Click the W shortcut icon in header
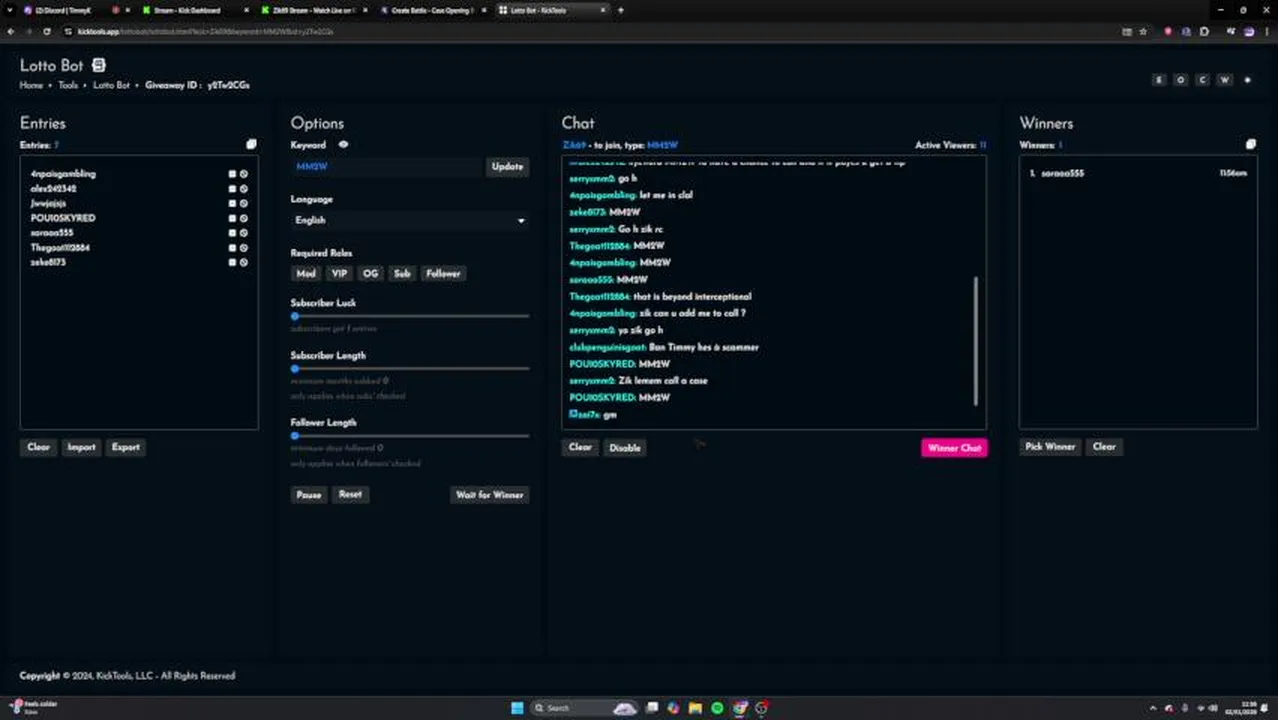 point(1224,80)
